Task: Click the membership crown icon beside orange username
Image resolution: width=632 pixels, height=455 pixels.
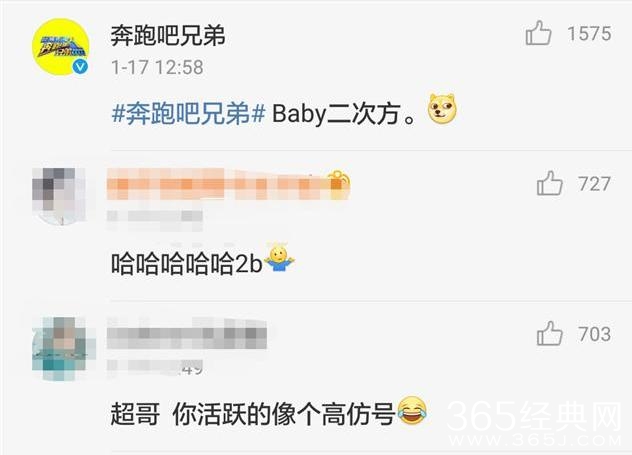Action: [x=339, y=184]
